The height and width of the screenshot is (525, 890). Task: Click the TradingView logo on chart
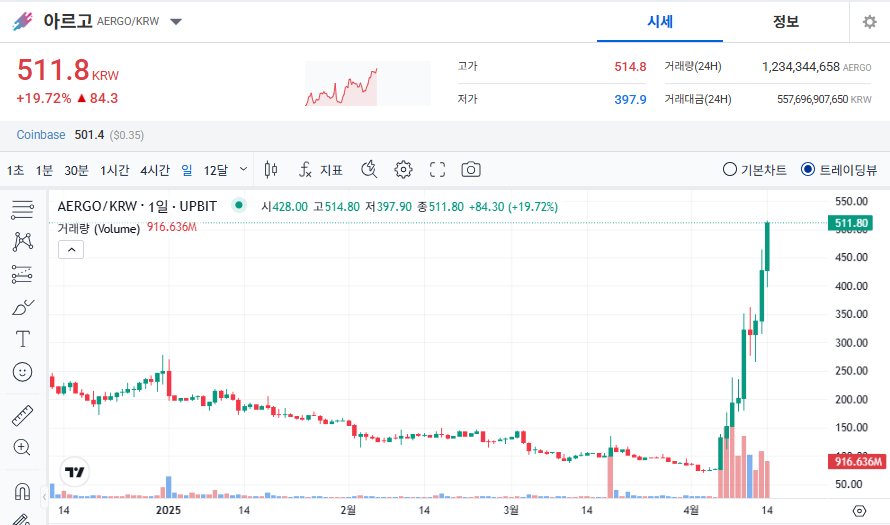74,472
